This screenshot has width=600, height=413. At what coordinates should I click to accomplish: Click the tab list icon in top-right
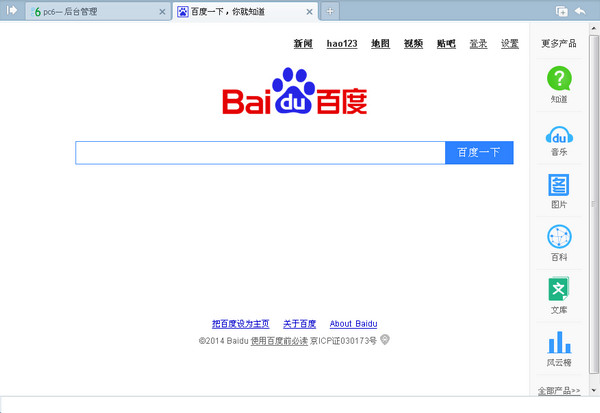[x=561, y=11]
